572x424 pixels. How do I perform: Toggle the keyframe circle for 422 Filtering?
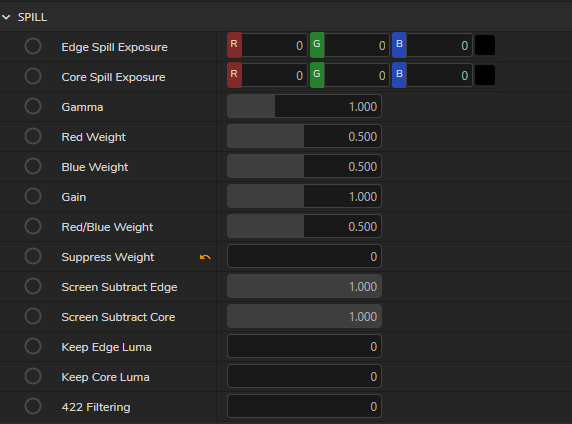(33, 406)
